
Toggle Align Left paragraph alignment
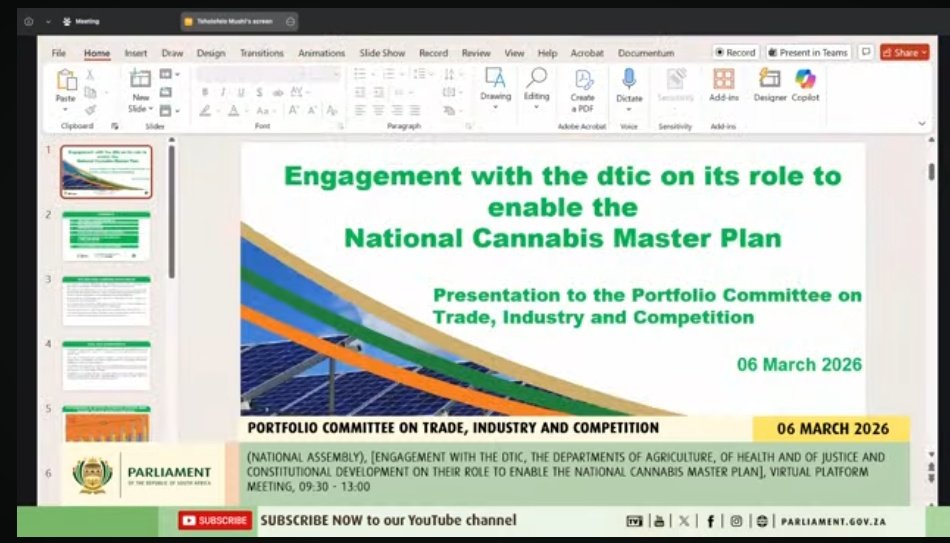coord(360,110)
